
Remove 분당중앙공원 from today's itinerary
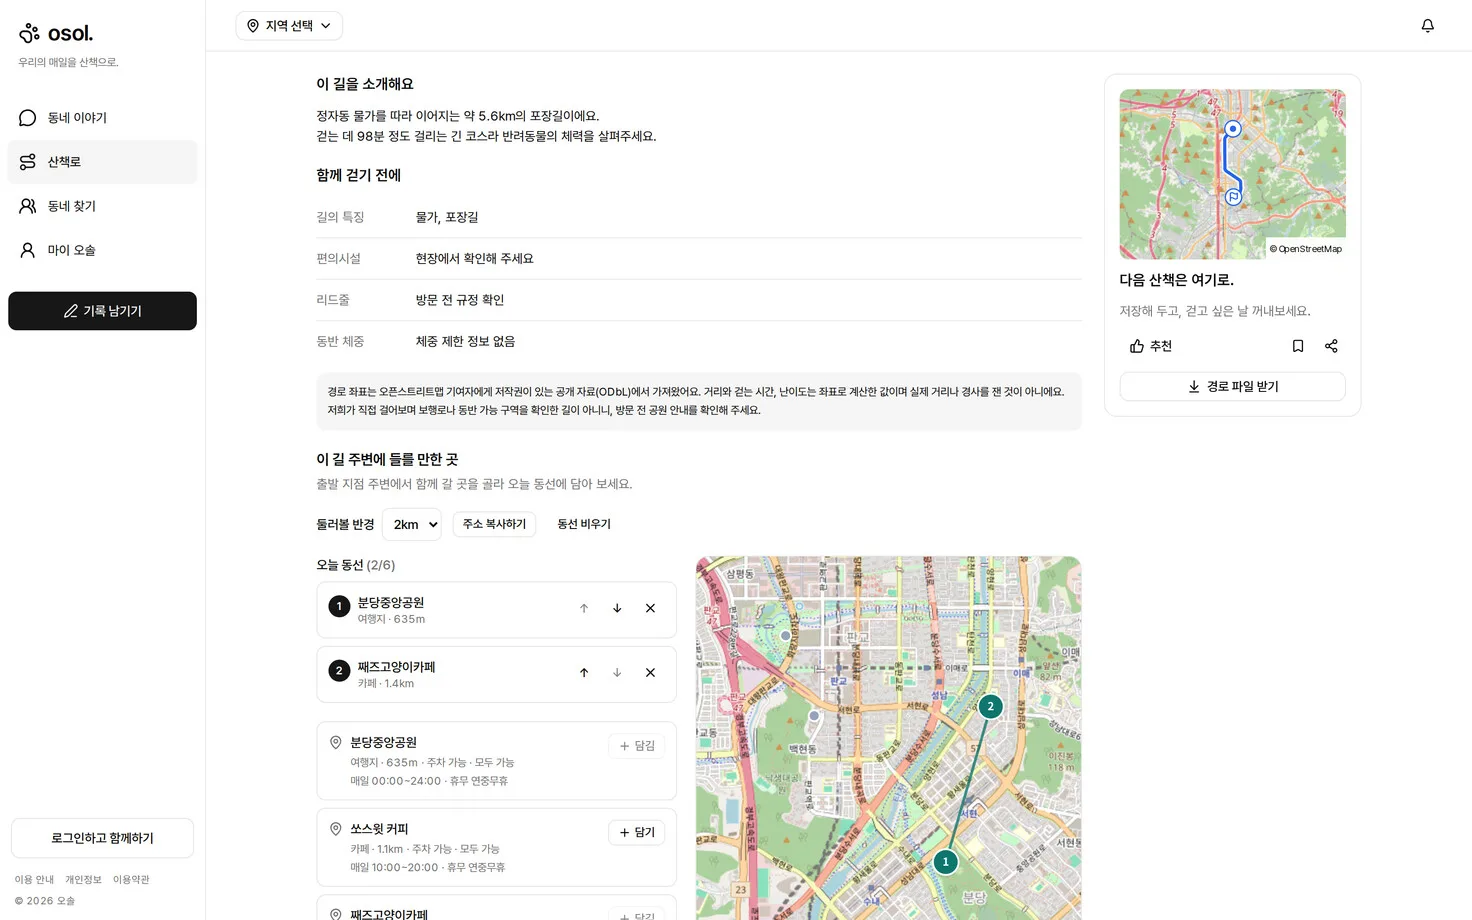[650, 608]
